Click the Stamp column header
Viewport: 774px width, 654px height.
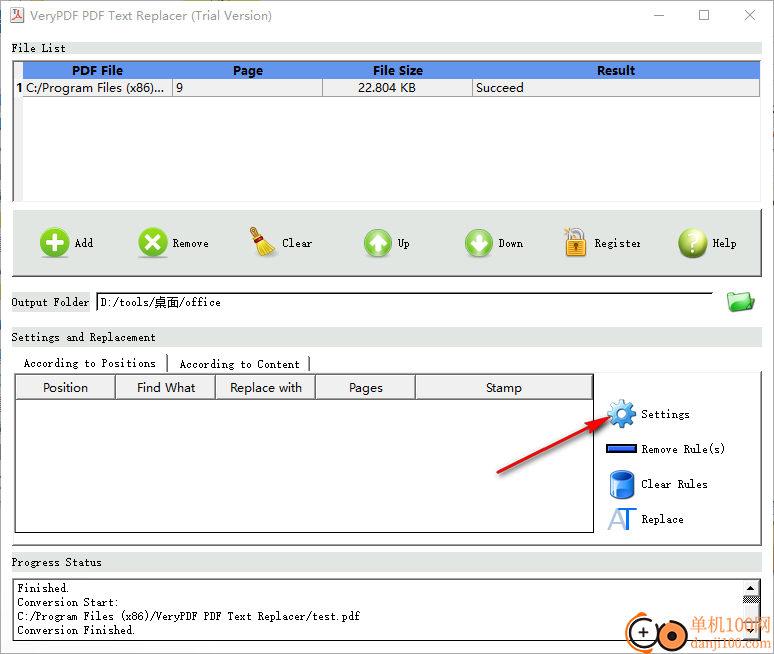(503, 387)
